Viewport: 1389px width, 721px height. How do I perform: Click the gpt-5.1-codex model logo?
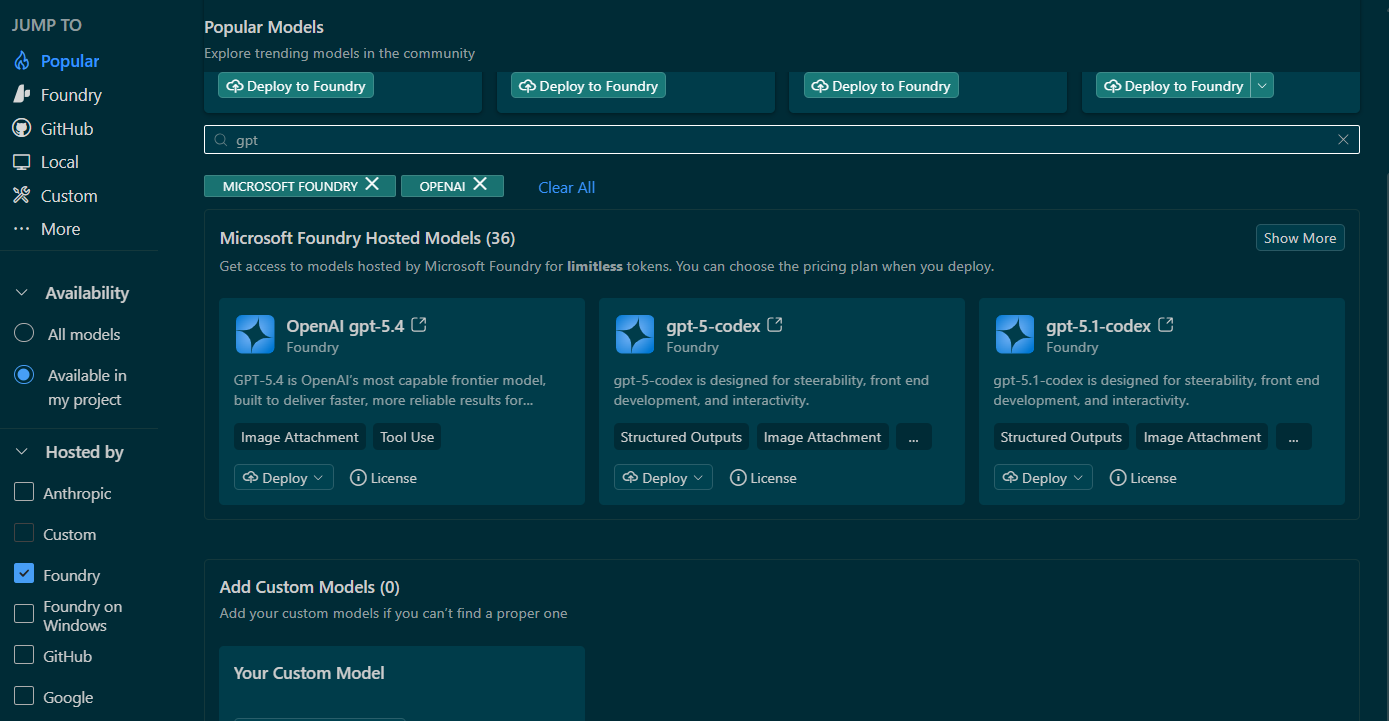coord(1015,334)
